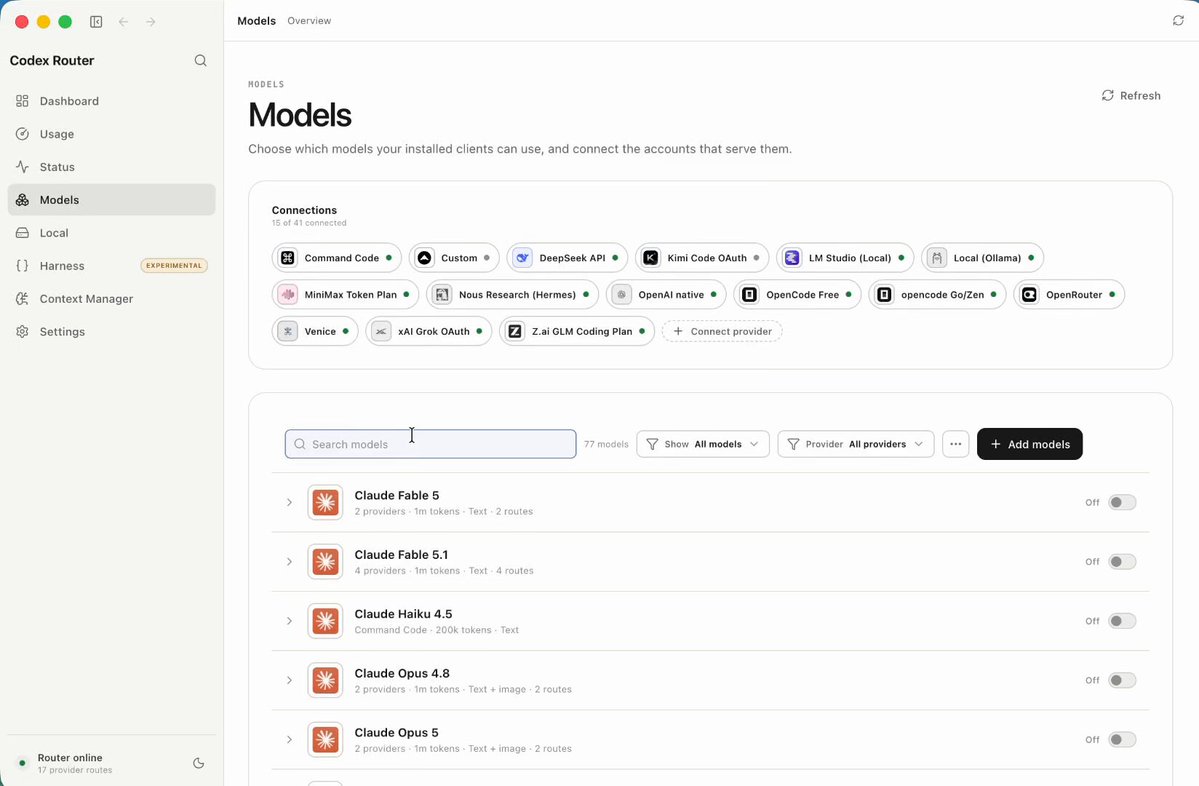Click the Claude Fable 5 model logo
This screenshot has height=786, width=1199.
pos(325,502)
